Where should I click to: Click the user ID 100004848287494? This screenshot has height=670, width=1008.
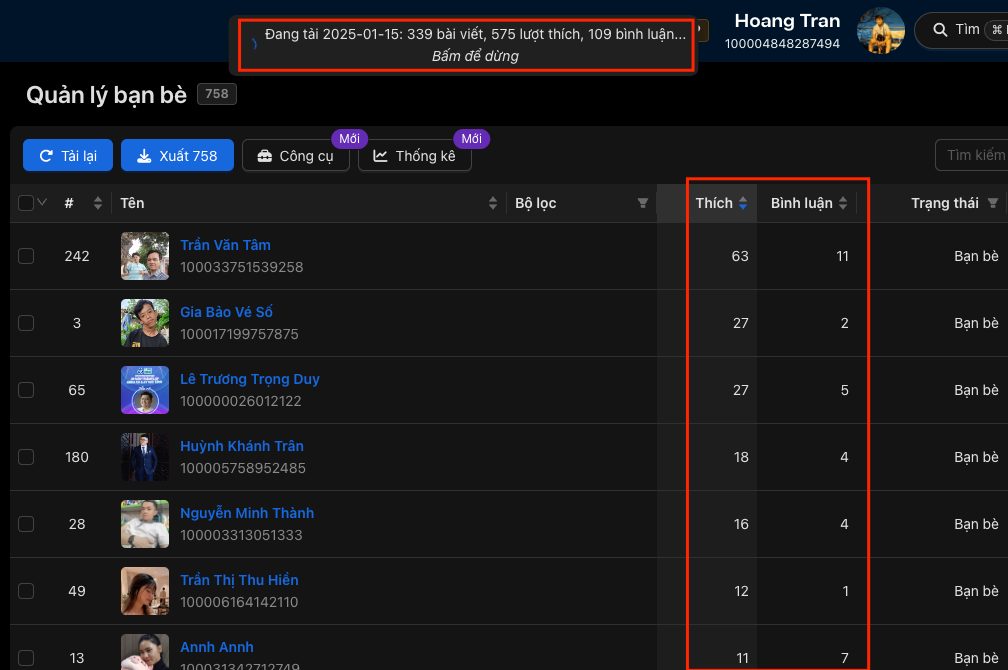click(x=782, y=44)
